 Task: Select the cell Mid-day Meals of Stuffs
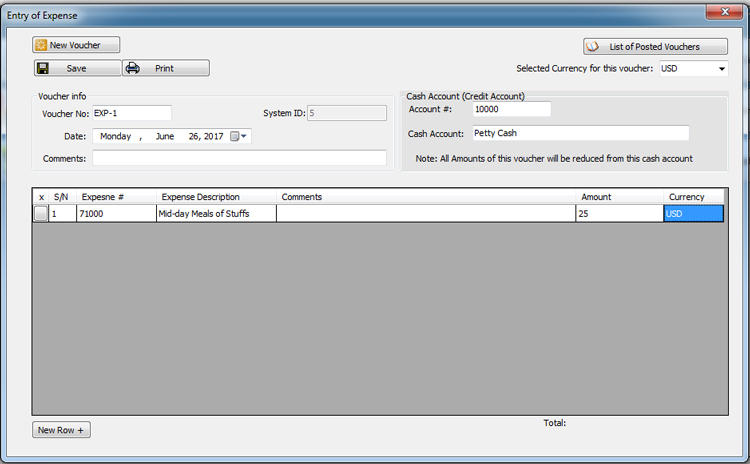[216, 214]
